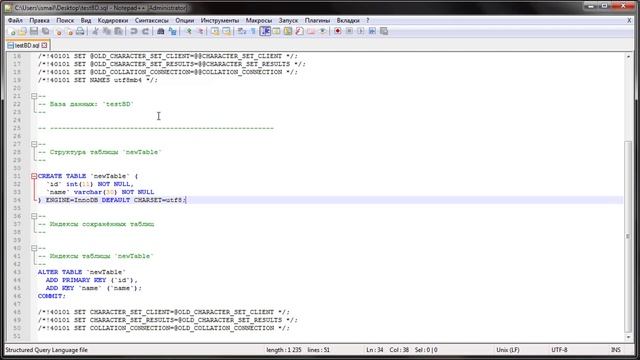Open the Кодировки menu
Viewport: 640px width, 360px height.
point(113,20)
